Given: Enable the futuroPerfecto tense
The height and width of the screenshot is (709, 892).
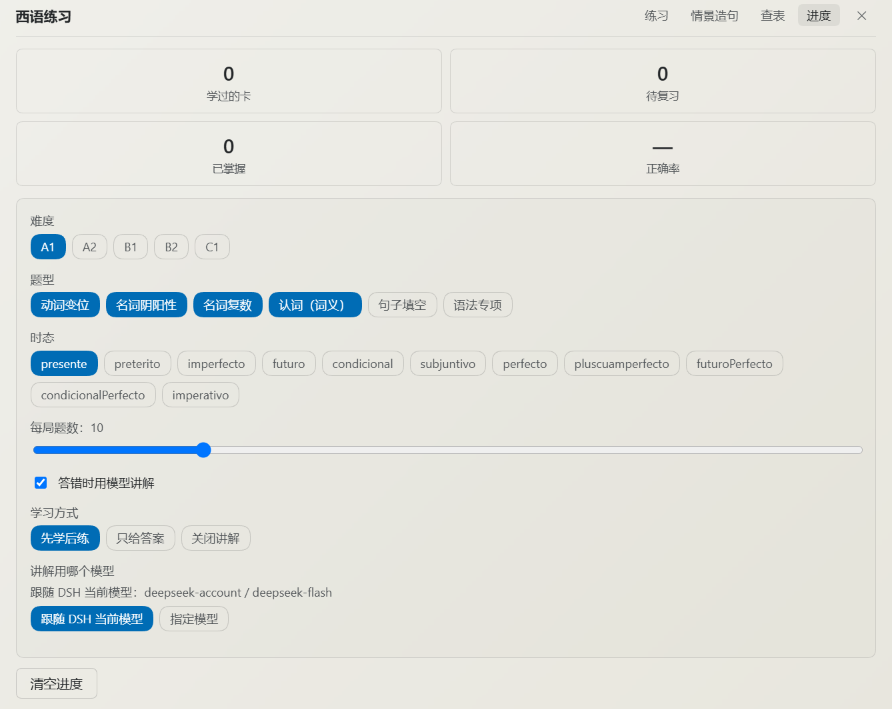Looking at the screenshot, I should [x=734, y=364].
